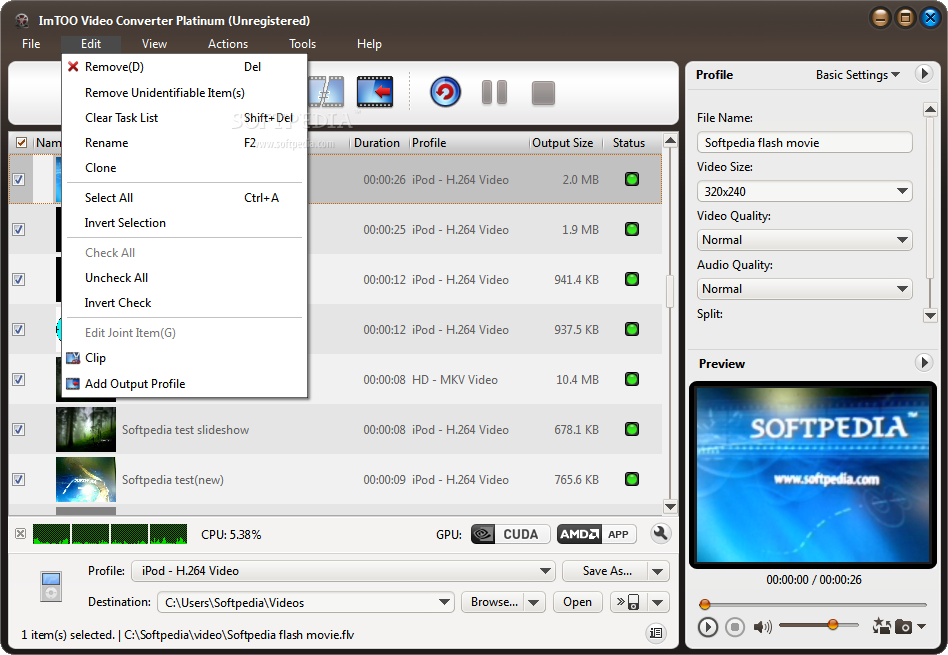Expand the arrow beside the transfer to device icon
948x655 pixels.
point(658,602)
